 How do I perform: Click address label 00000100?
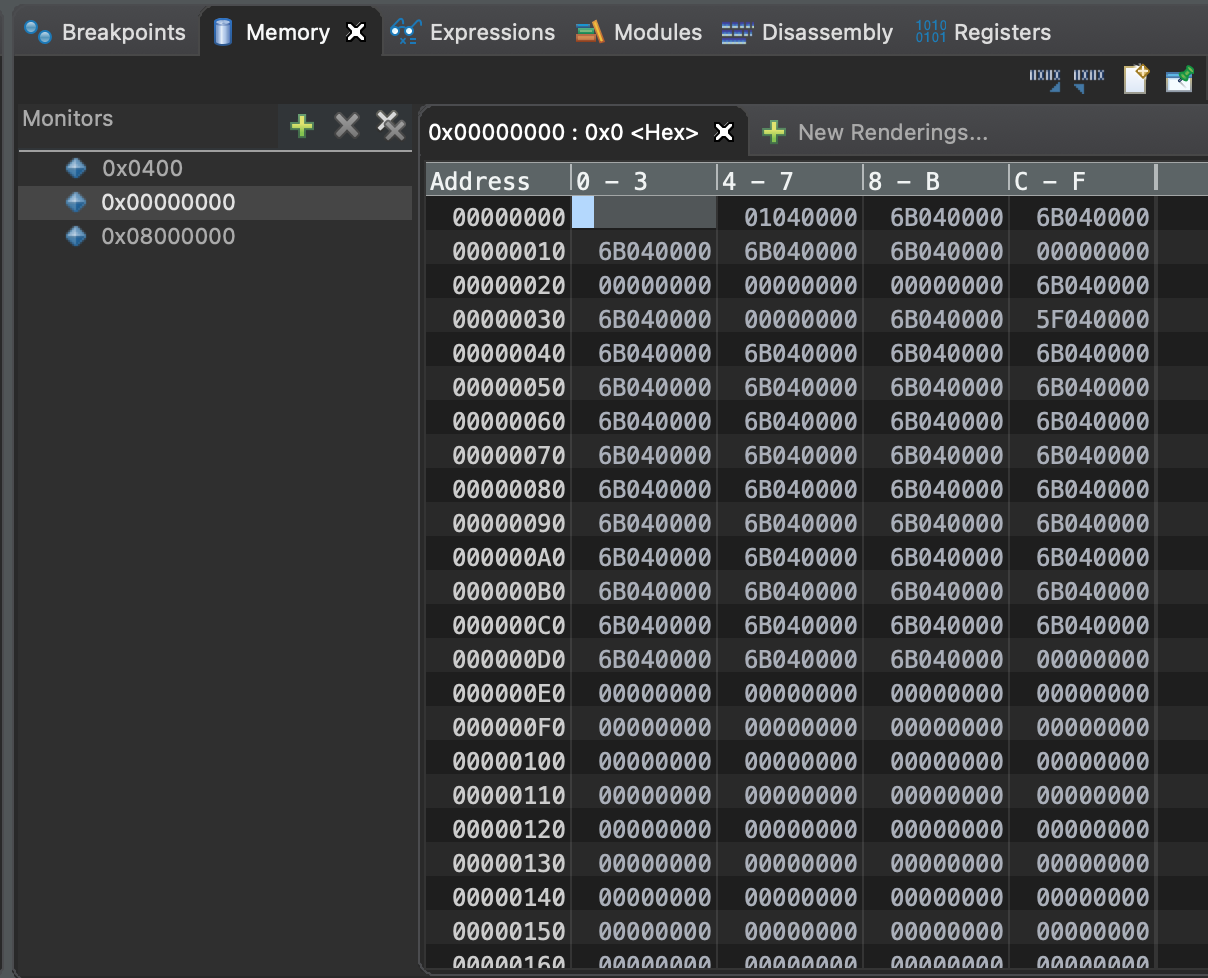(x=508, y=761)
